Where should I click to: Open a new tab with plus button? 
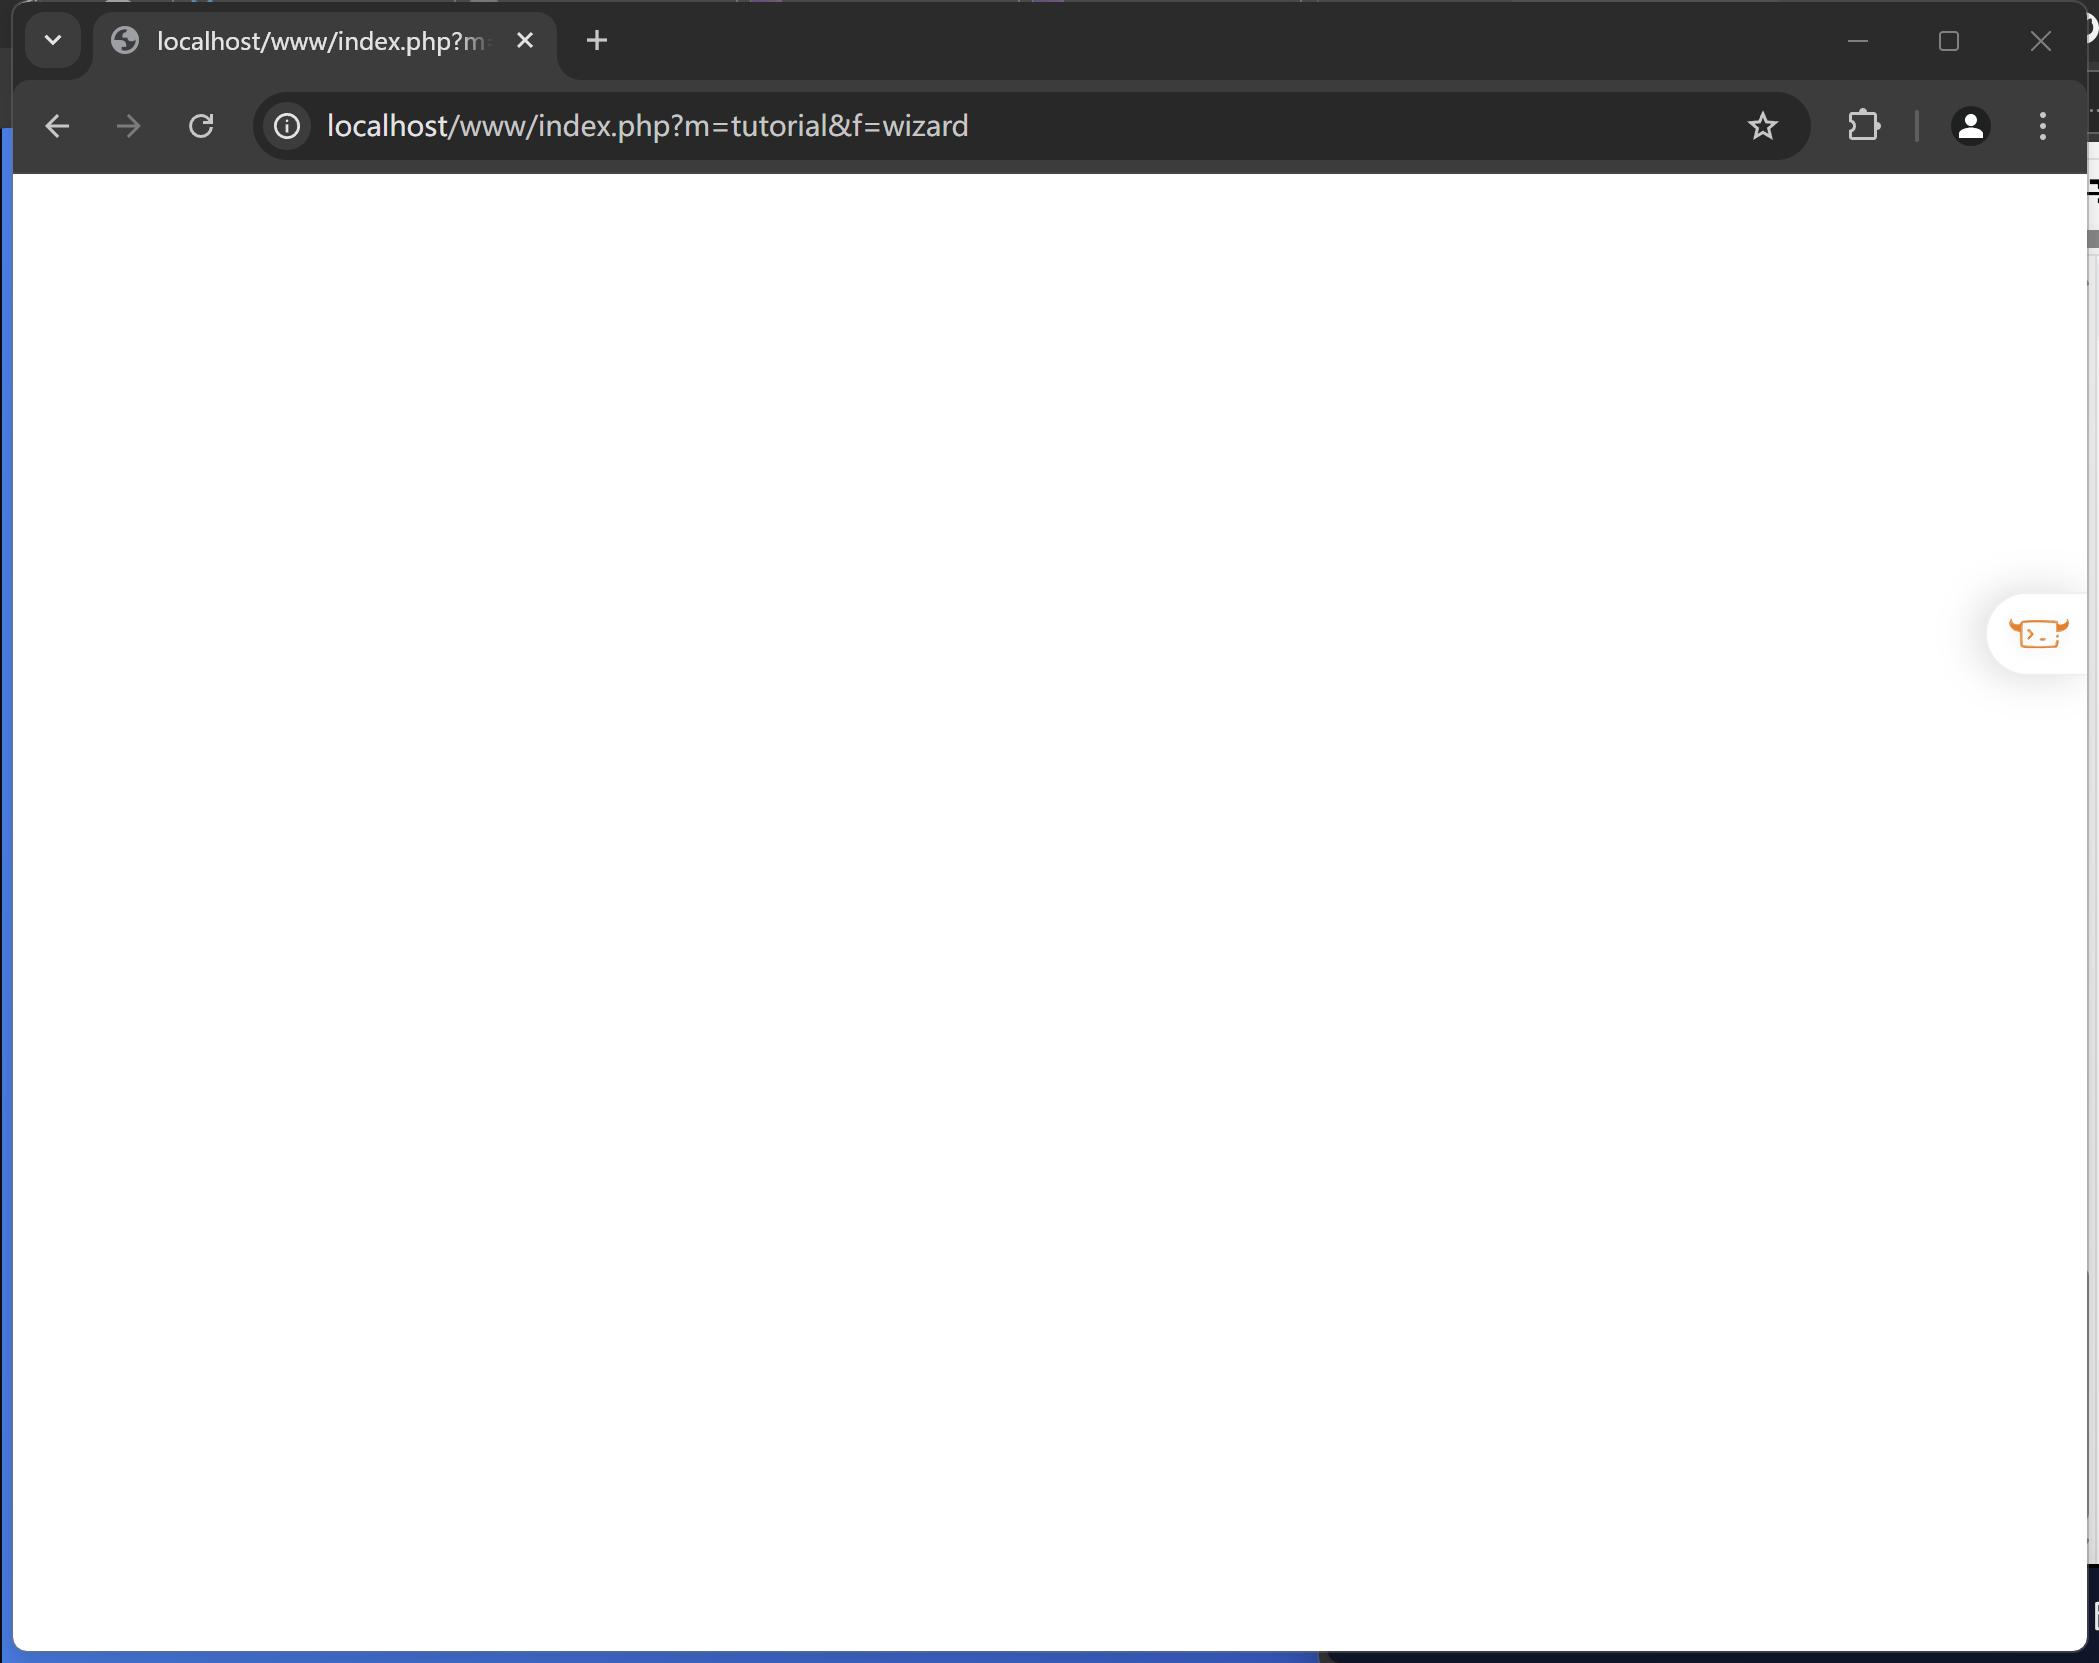pos(597,41)
